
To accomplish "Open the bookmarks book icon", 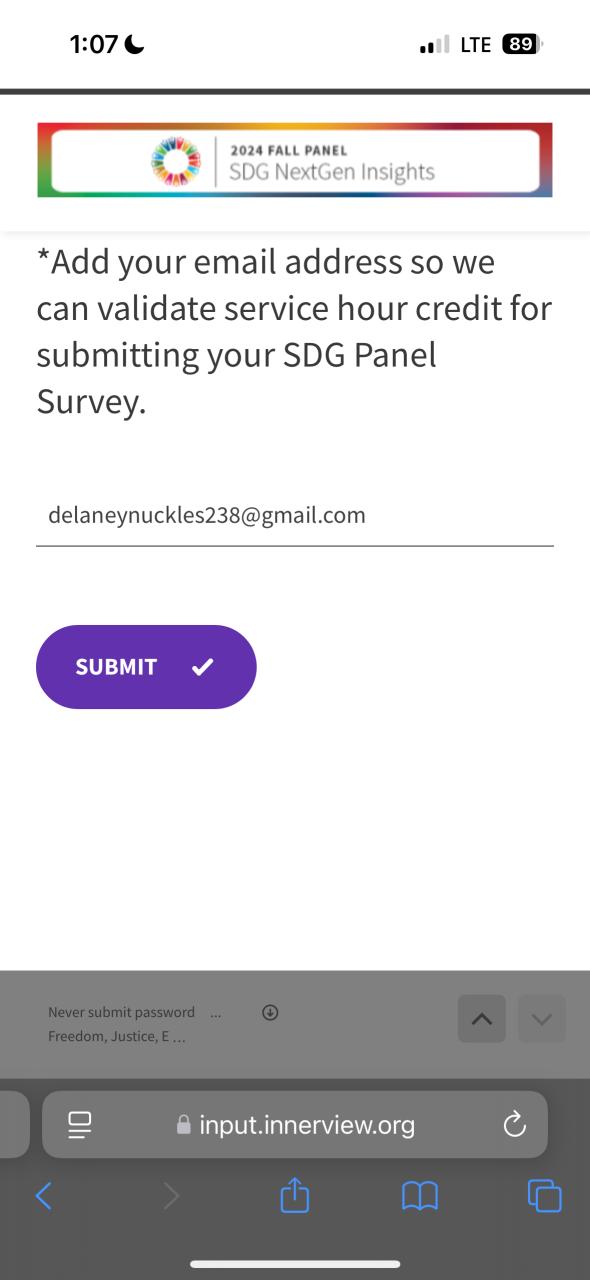I will click(x=420, y=1196).
